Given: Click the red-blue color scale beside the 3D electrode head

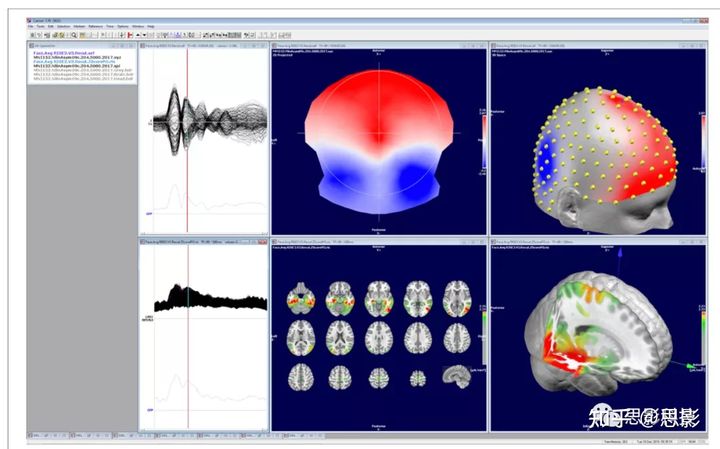Looking at the screenshot, I should coord(703,140).
